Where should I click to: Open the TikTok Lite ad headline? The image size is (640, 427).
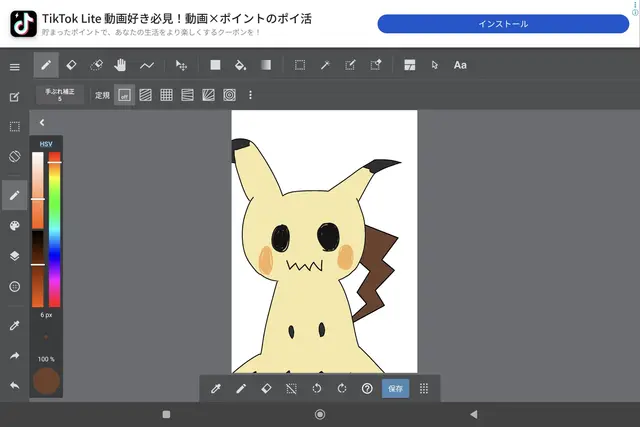[177, 18]
